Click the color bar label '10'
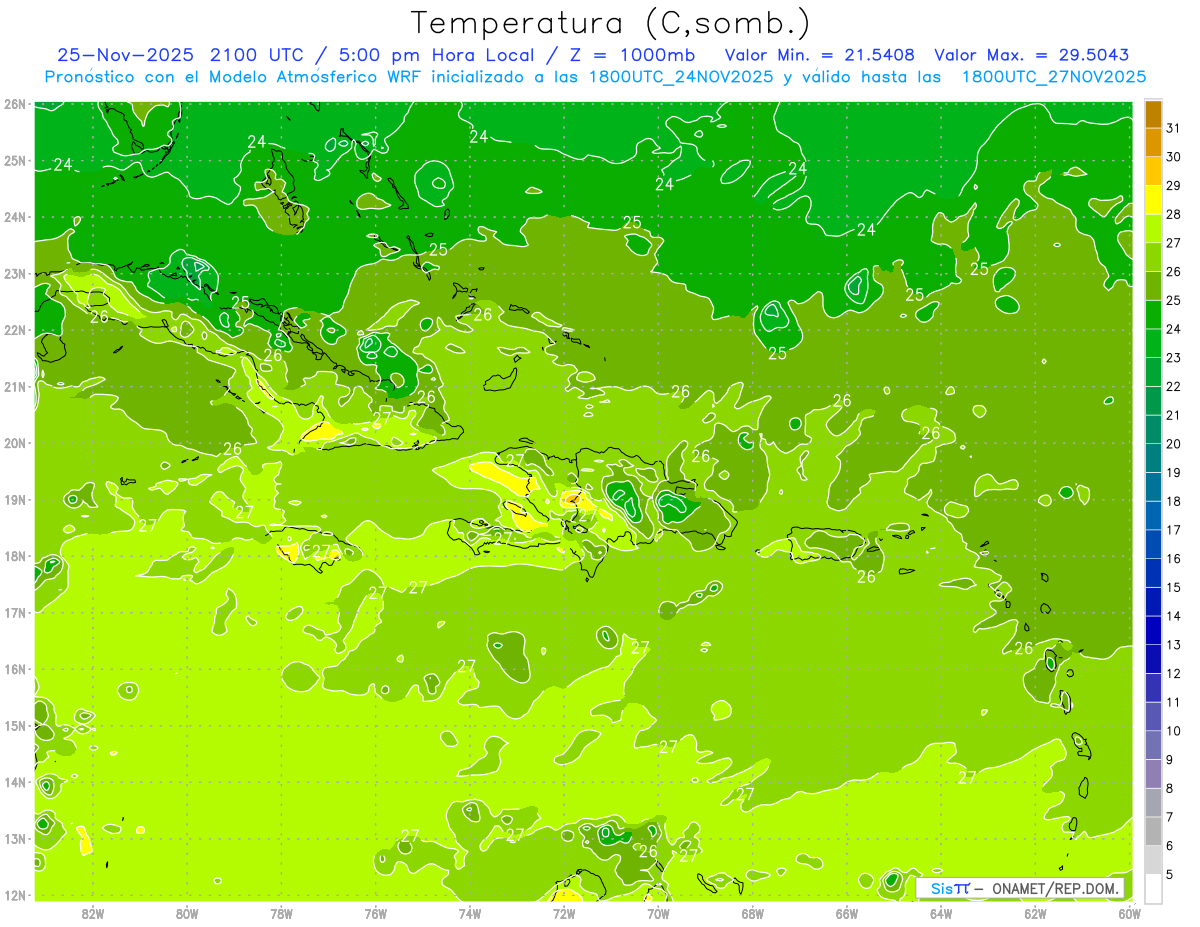Screen dimensions: 1200x927 pyautogui.click(x=1174, y=731)
